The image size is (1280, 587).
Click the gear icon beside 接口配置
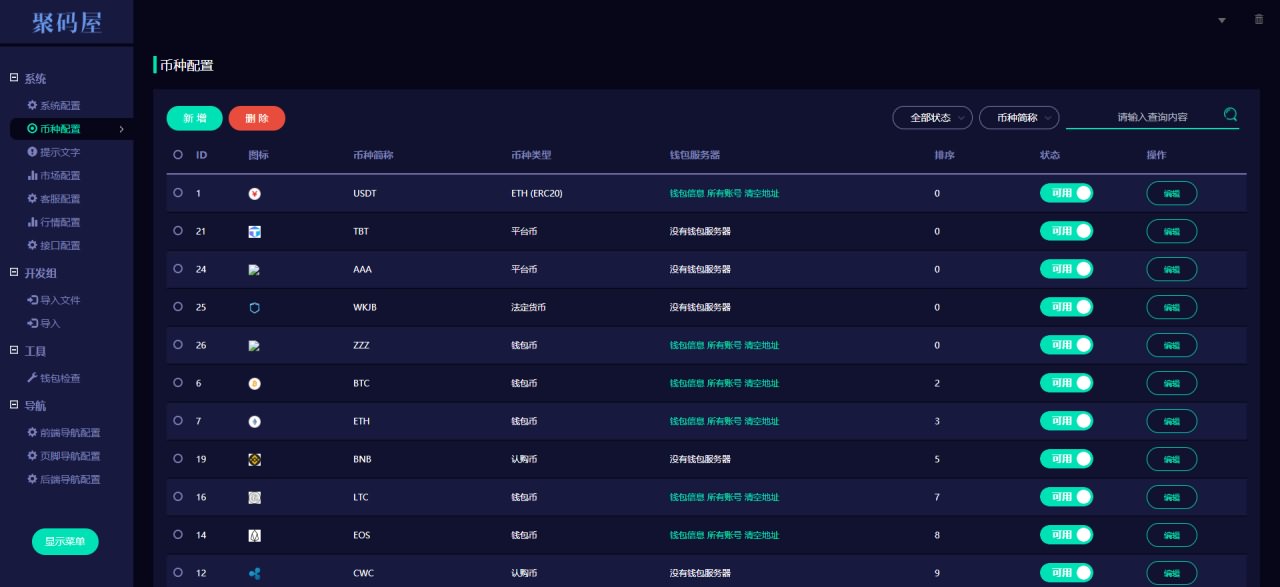(x=32, y=245)
